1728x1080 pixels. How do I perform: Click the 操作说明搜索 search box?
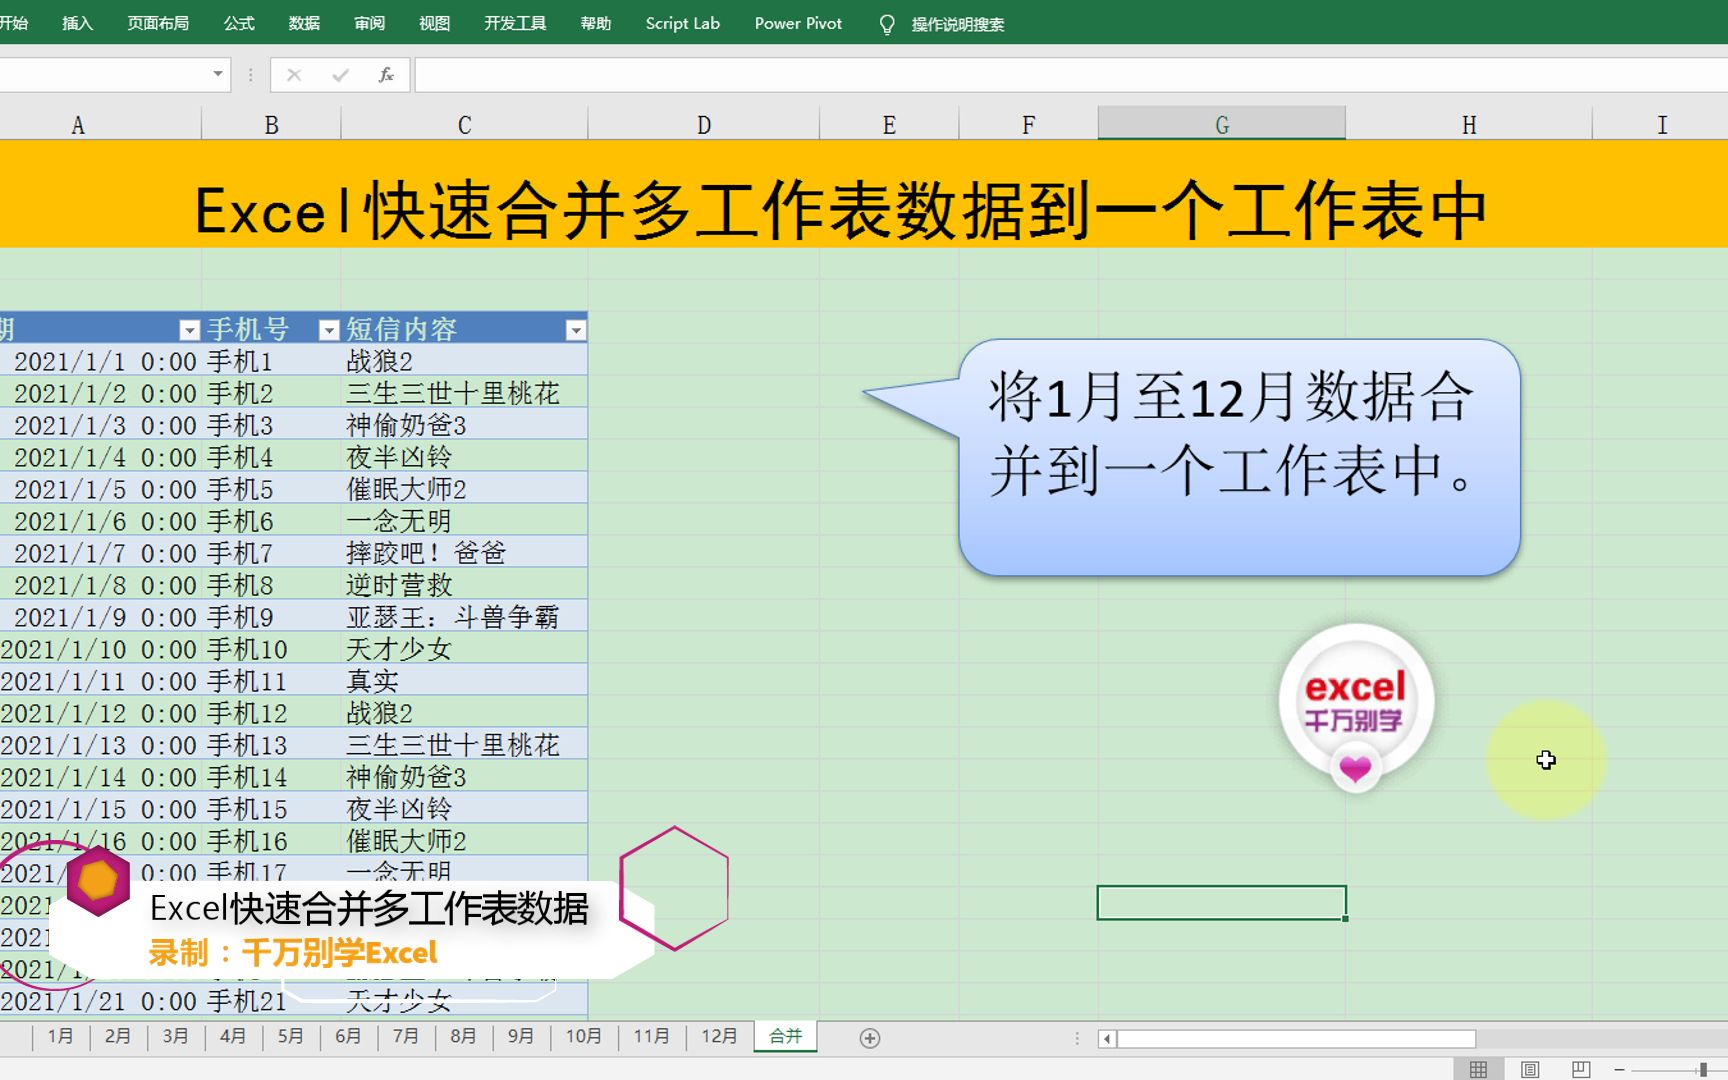(957, 24)
